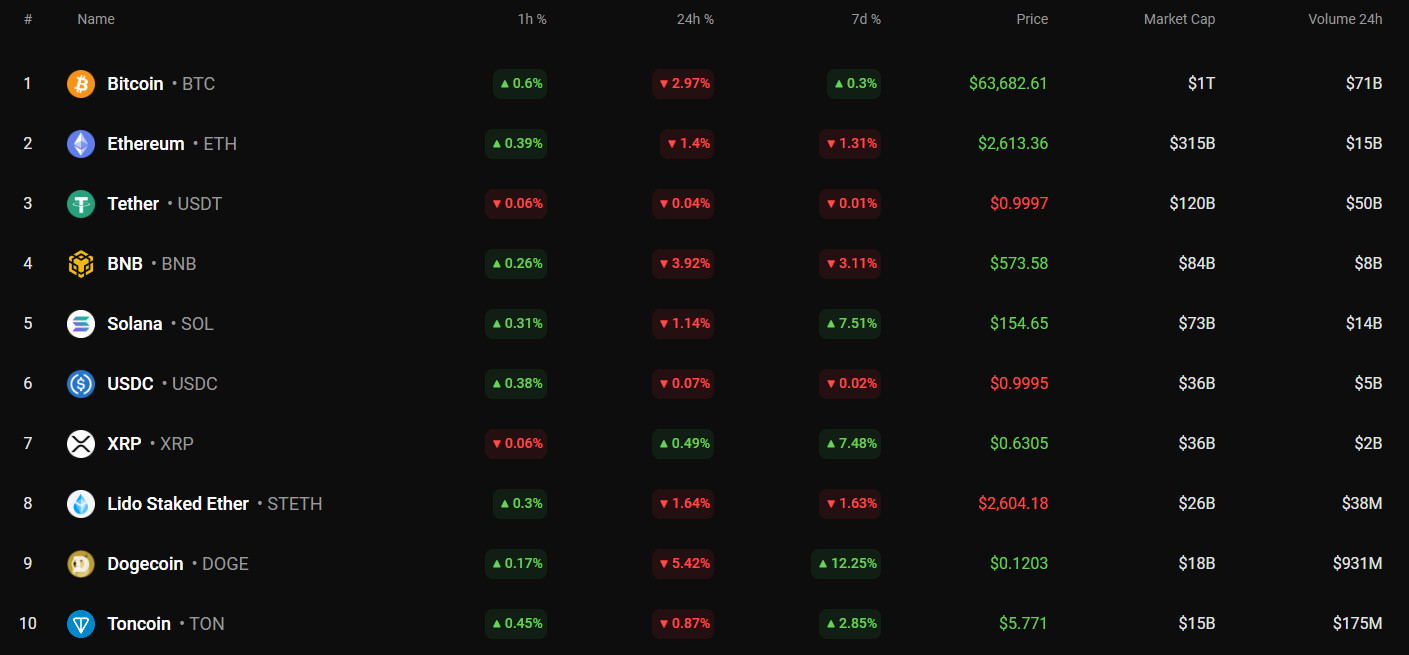Open the Dogecoin name link

(x=145, y=564)
